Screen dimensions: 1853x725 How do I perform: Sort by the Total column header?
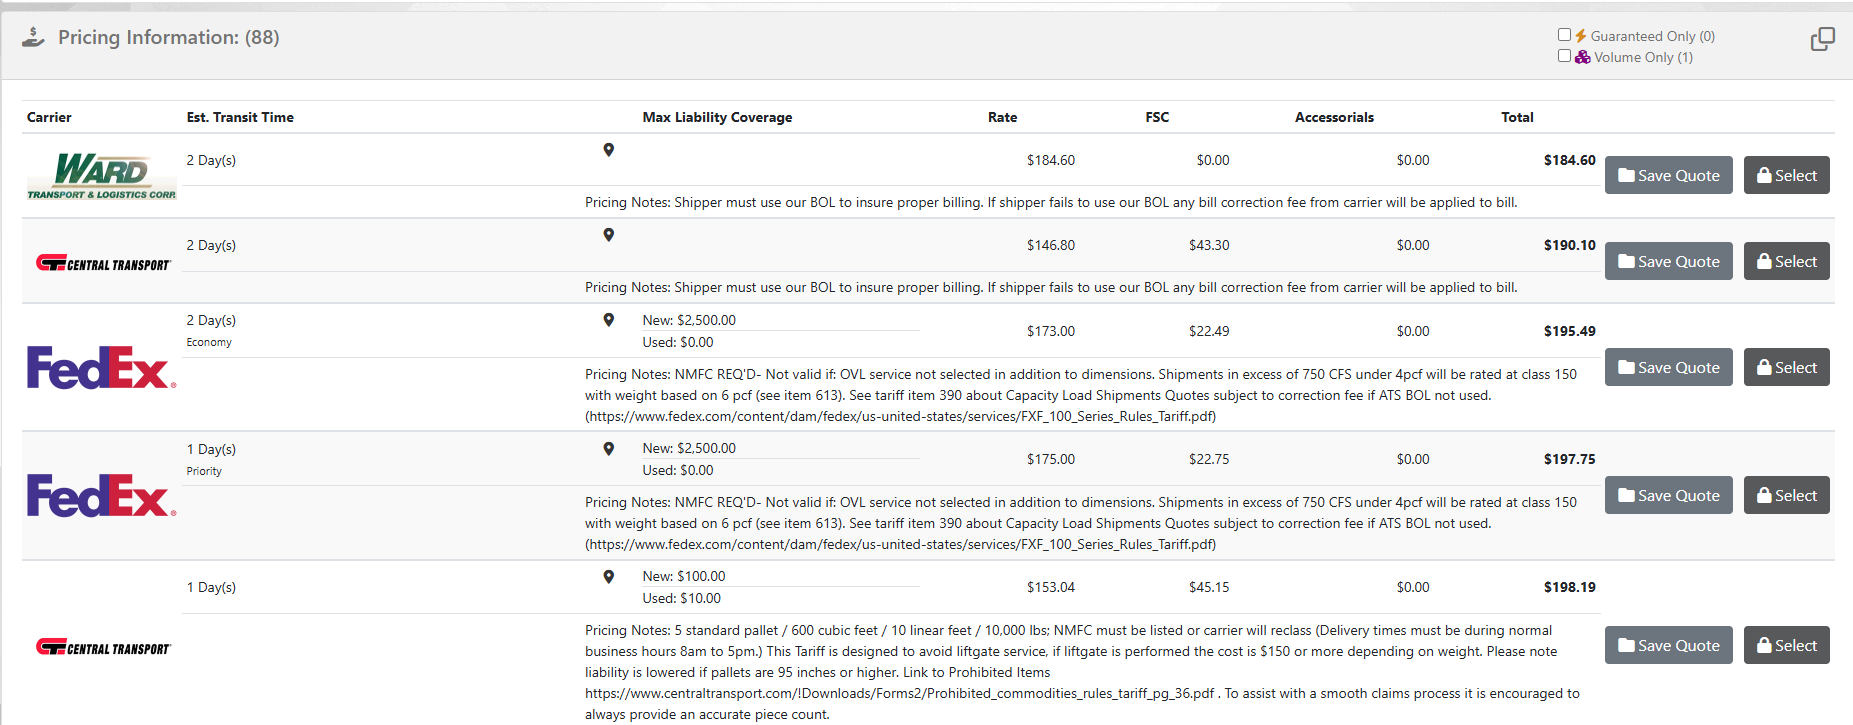pyautogui.click(x=1517, y=117)
